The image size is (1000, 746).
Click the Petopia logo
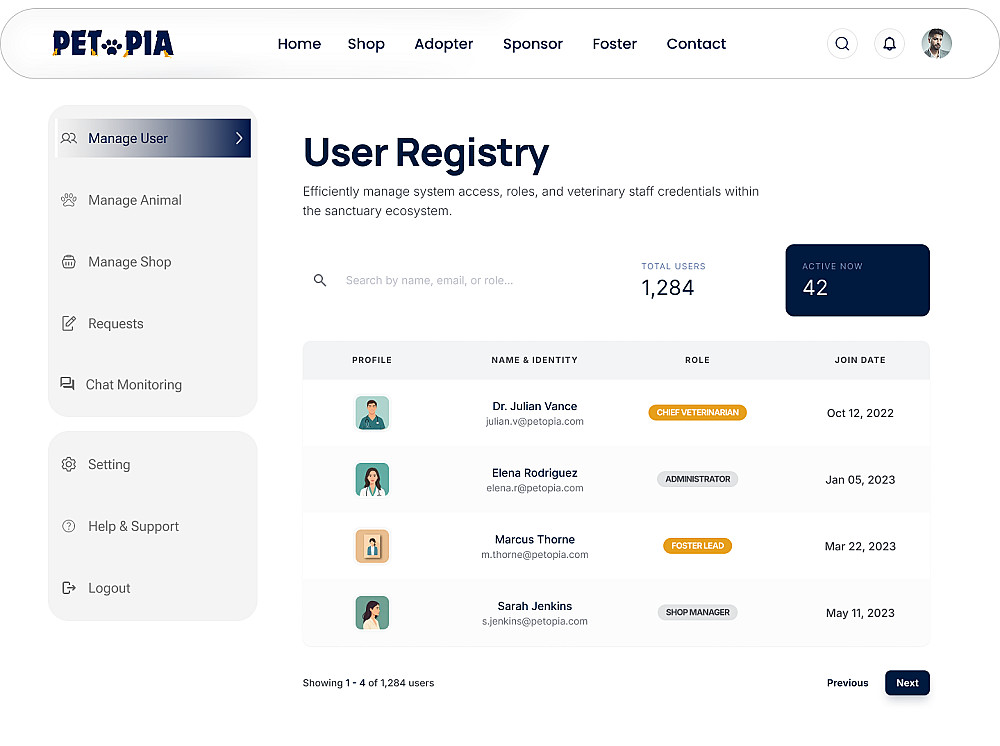click(x=113, y=44)
